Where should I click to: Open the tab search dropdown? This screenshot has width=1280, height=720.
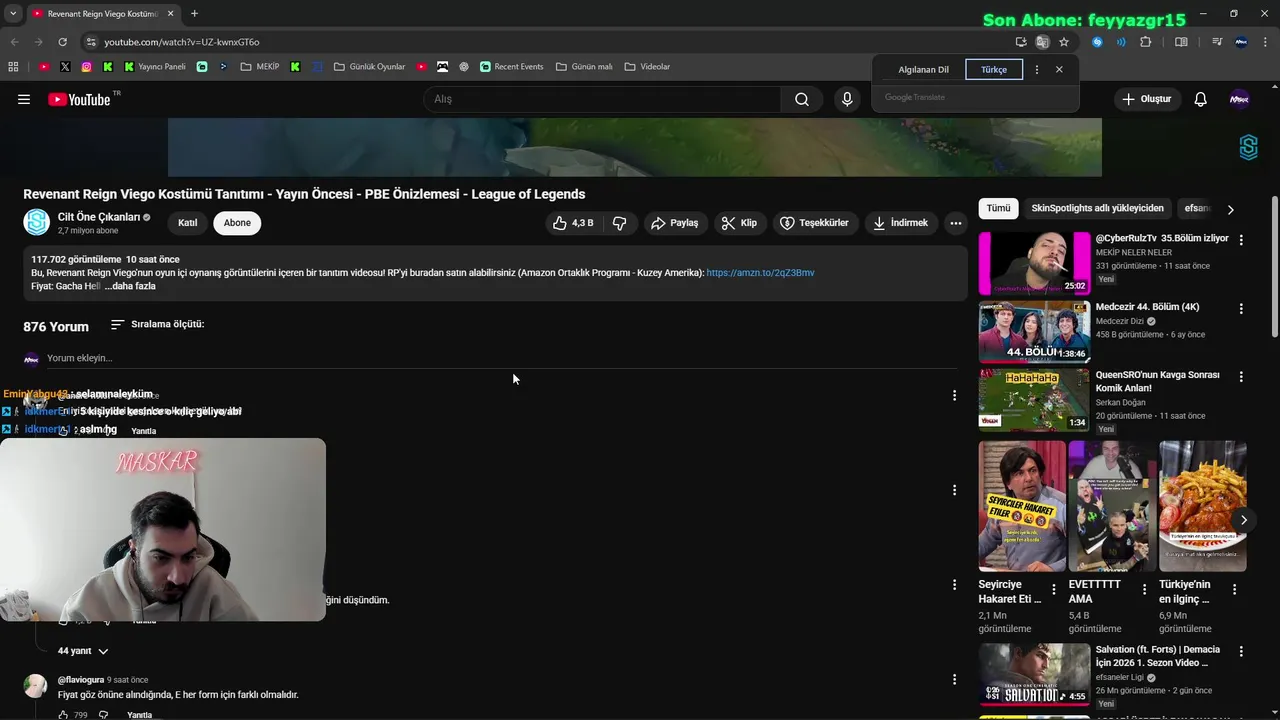[13, 14]
